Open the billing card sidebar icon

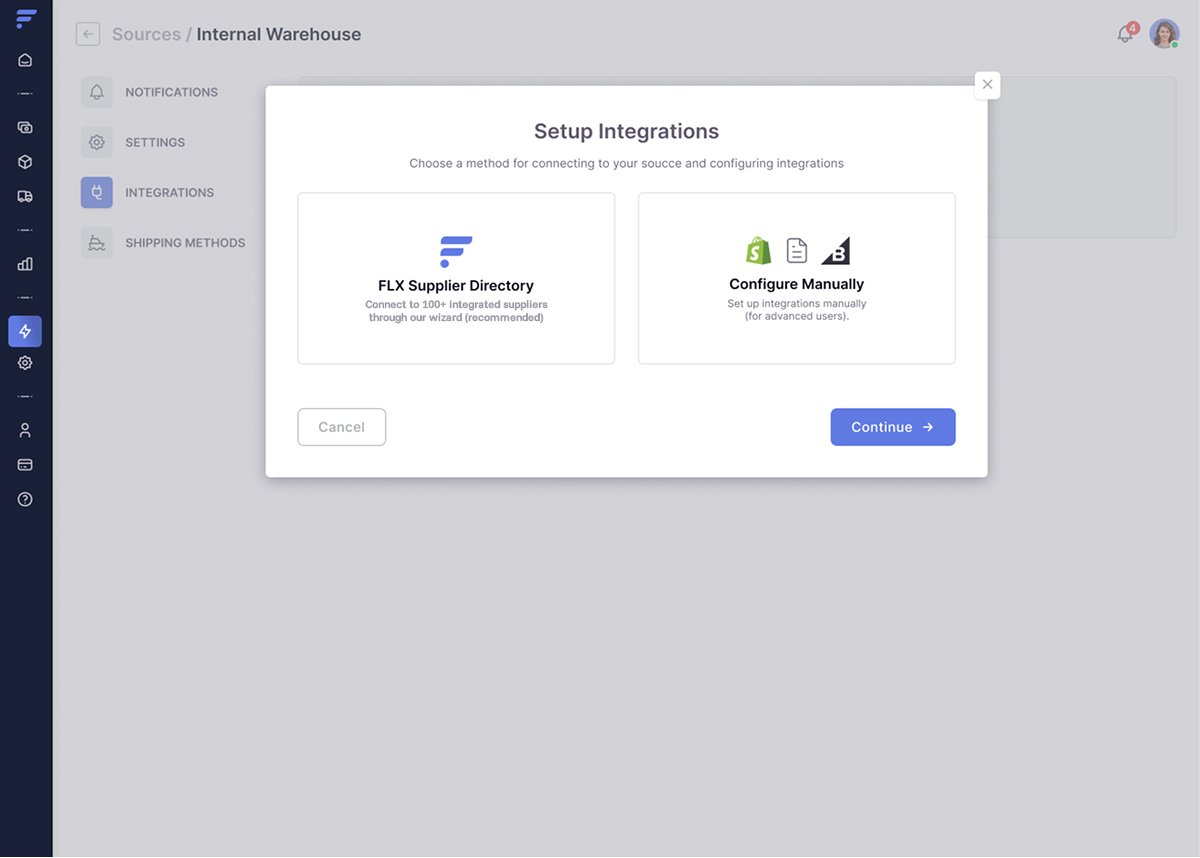point(25,465)
